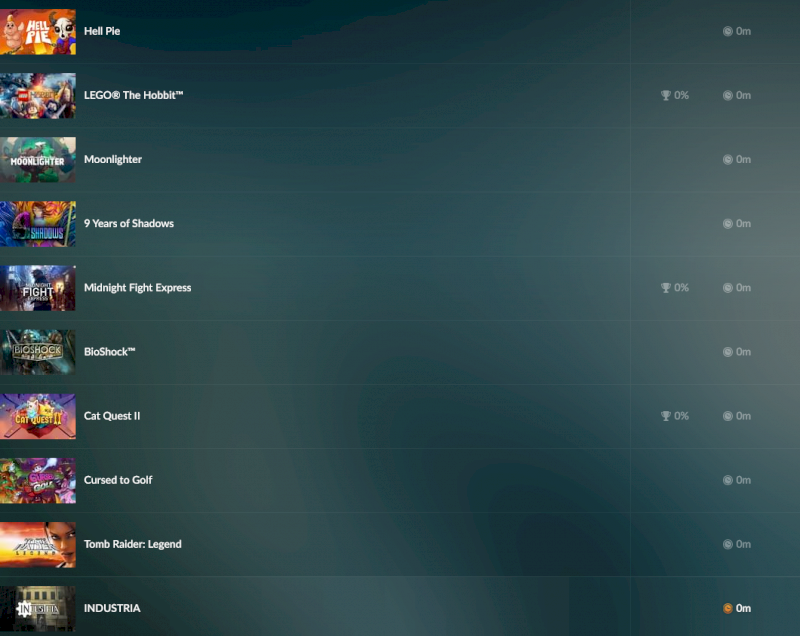This screenshot has width=800, height=636.
Task: Open the INDUSTRIA game thumbnail
Action: [x=38, y=608]
